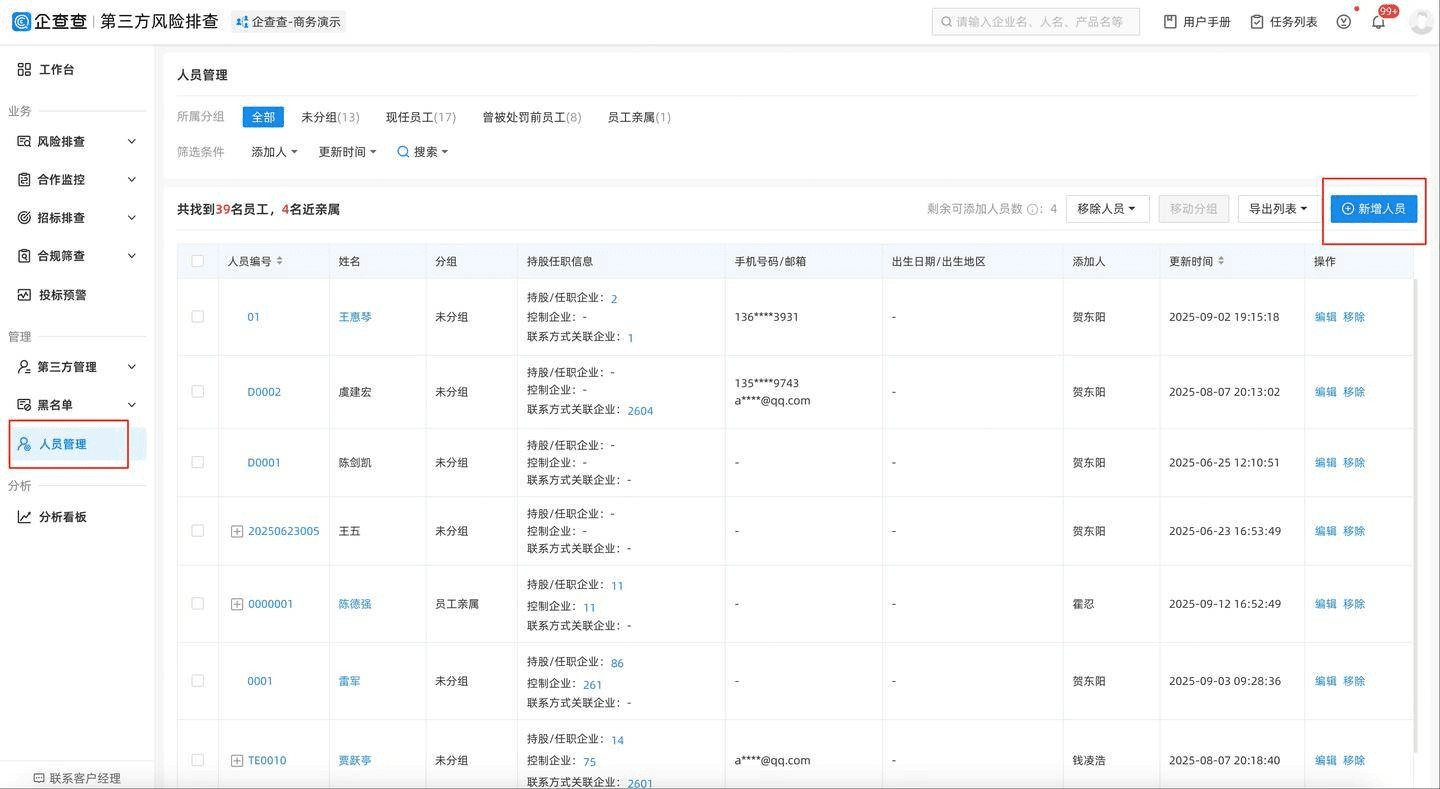Screen dimensions: 1440x789
Task: Open the 移除人员 dropdown
Action: [x=1107, y=208]
